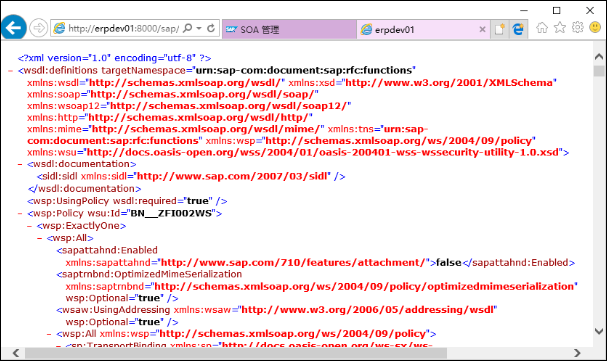Viewport: 607px width, 362px height.
Task: Click the 'sapattahnd:Enabled' opening tag
Action: click(110, 250)
